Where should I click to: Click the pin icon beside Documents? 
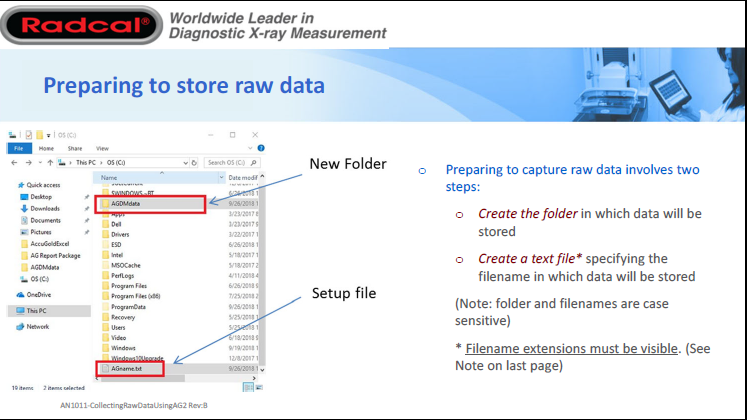tap(87, 220)
